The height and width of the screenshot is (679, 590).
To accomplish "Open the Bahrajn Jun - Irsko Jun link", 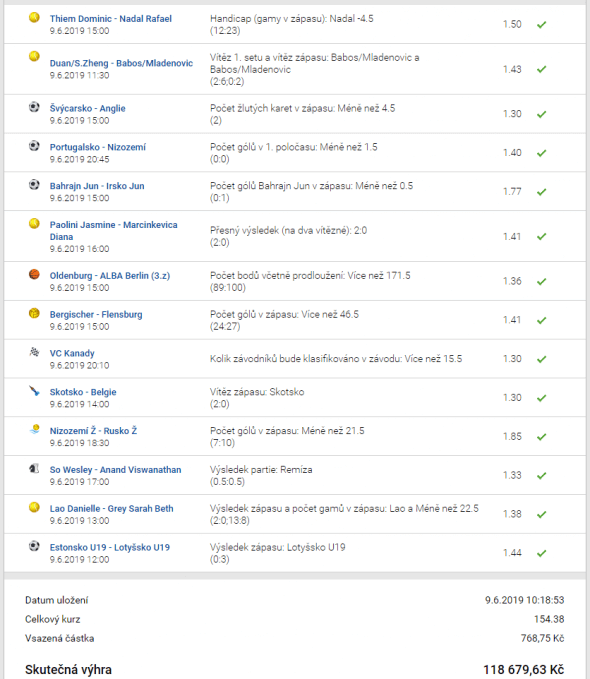I will point(97,186).
